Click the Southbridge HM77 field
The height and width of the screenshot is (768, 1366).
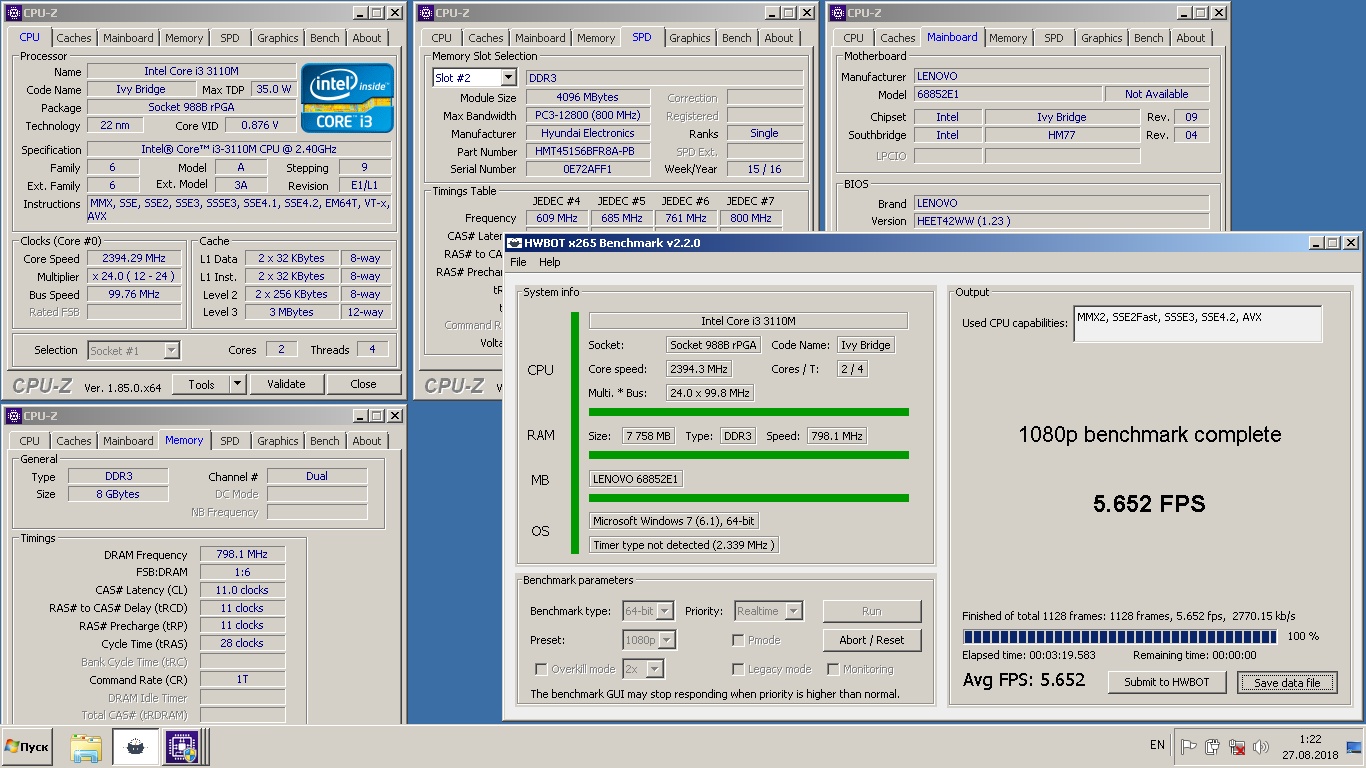[1061, 135]
